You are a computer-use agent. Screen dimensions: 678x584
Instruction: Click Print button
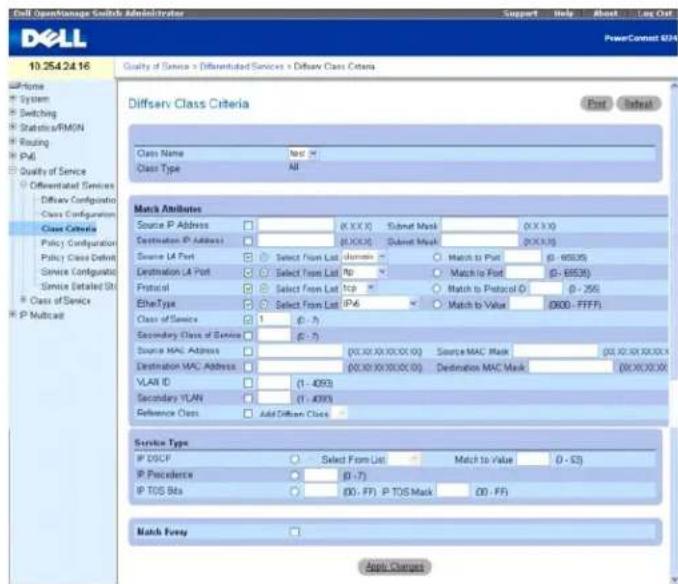pyautogui.click(x=596, y=104)
